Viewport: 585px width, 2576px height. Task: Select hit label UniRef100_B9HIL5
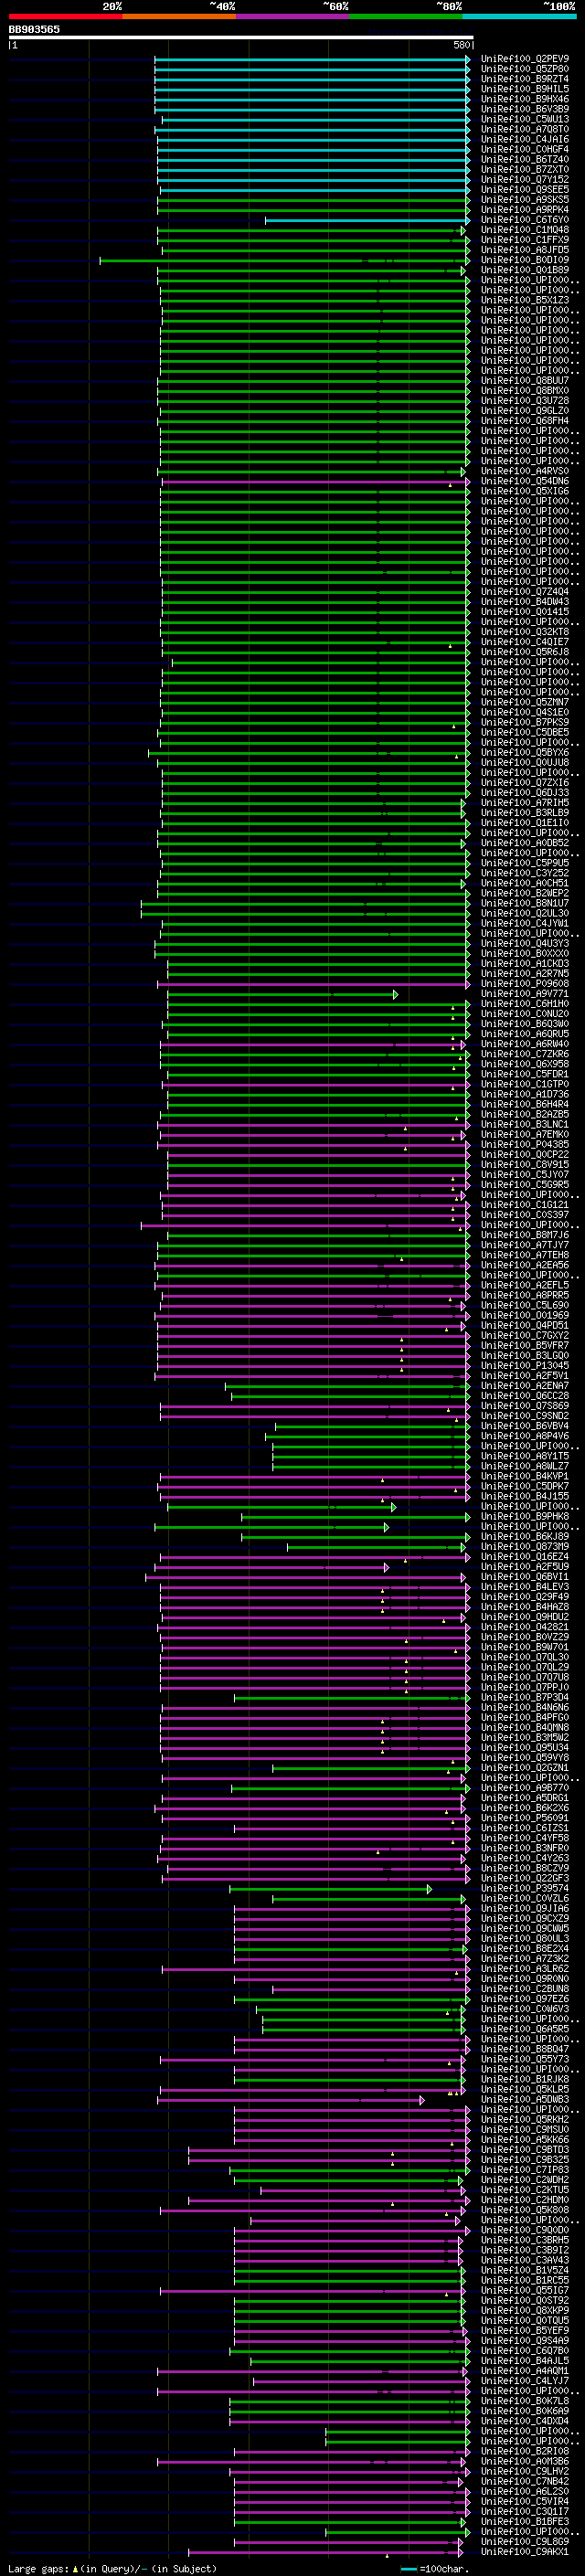coord(525,89)
